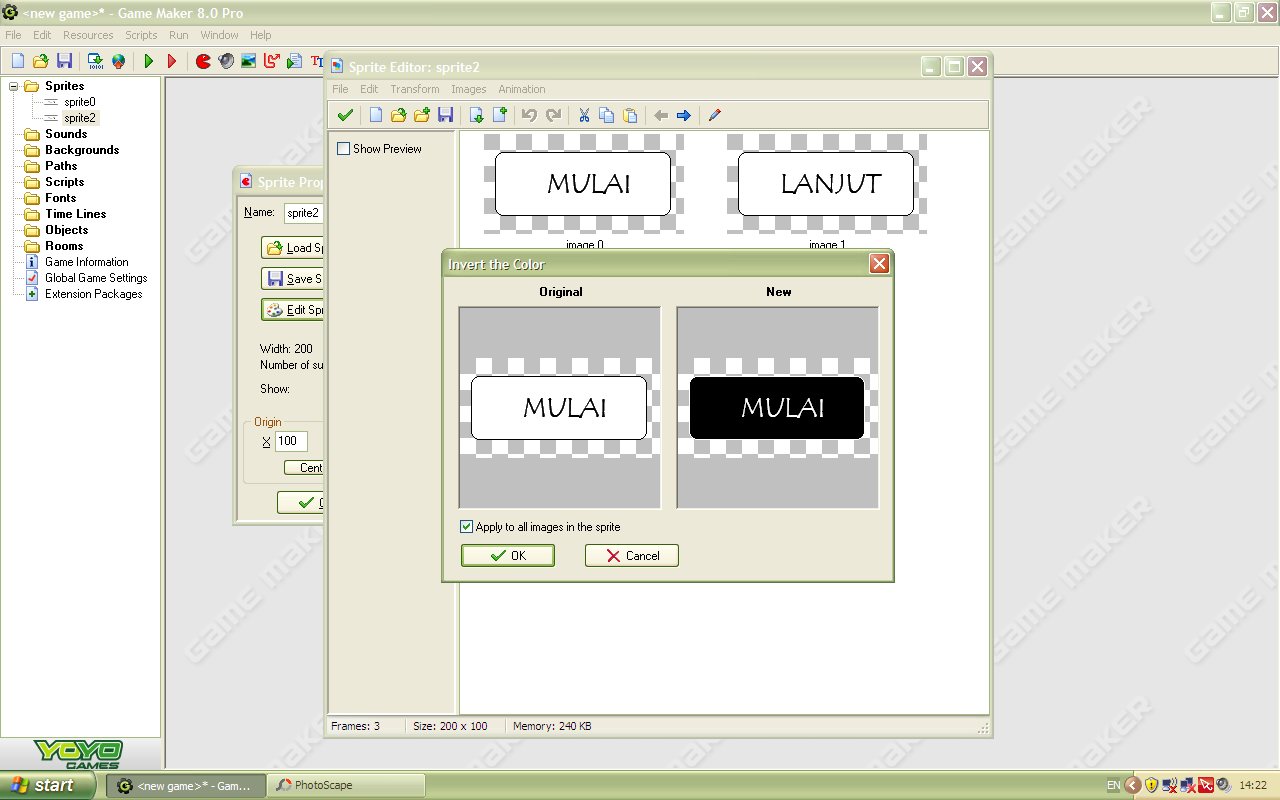This screenshot has height=800, width=1280.
Task: Open the Resources menu
Action: click(88, 34)
